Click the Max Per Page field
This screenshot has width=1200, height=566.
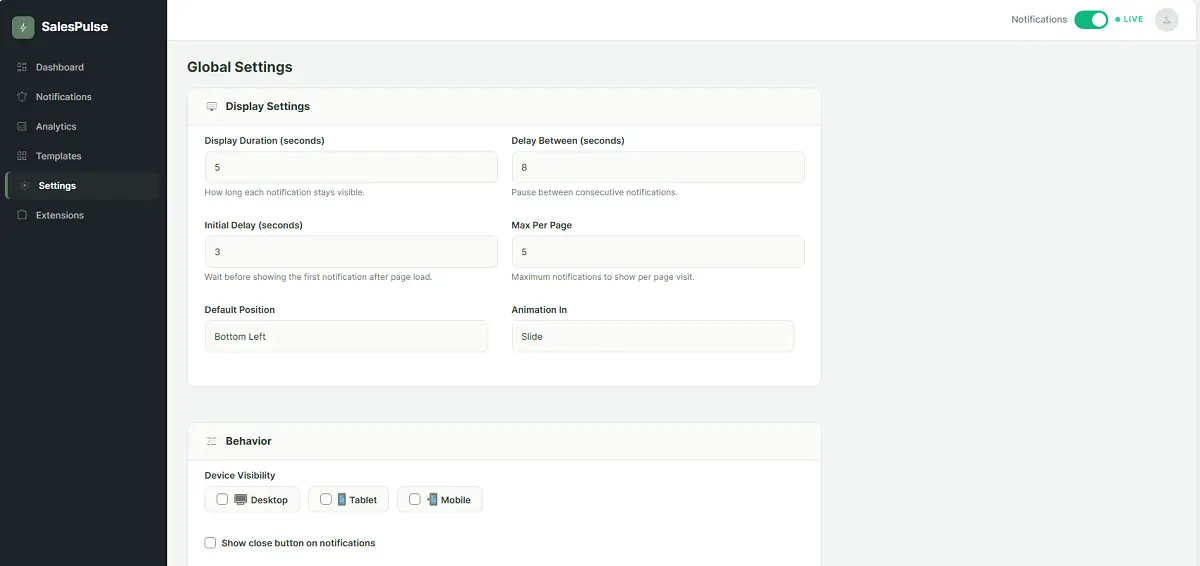(x=658, y=252)
